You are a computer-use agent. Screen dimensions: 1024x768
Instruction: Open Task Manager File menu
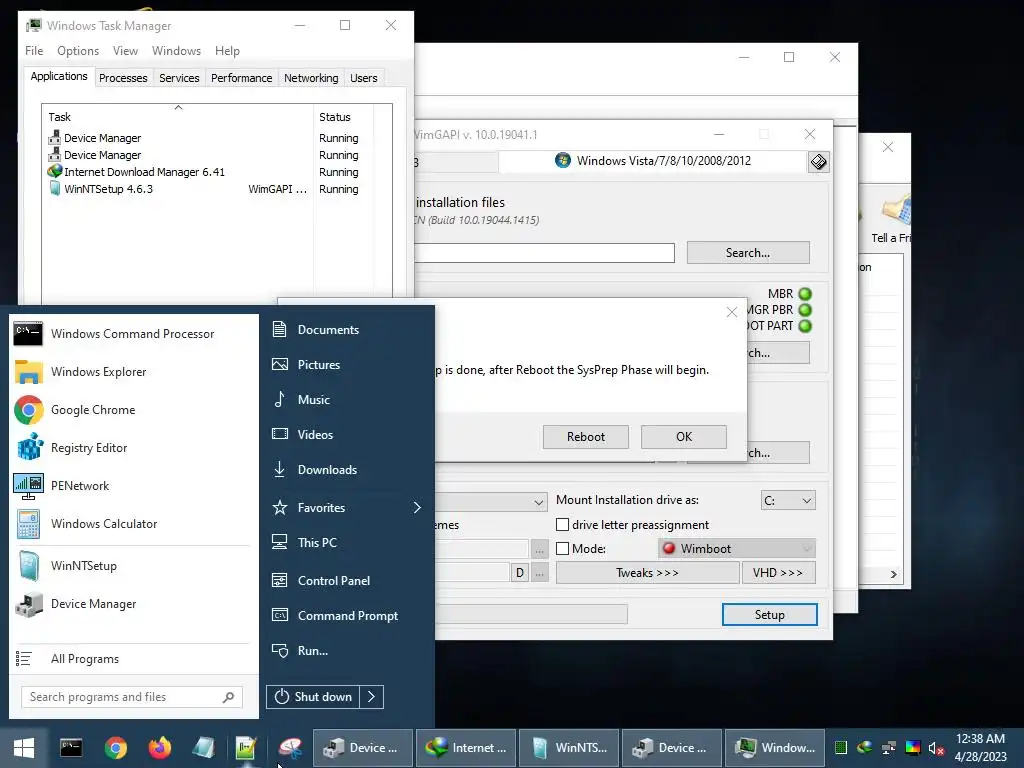coord(34,51)
